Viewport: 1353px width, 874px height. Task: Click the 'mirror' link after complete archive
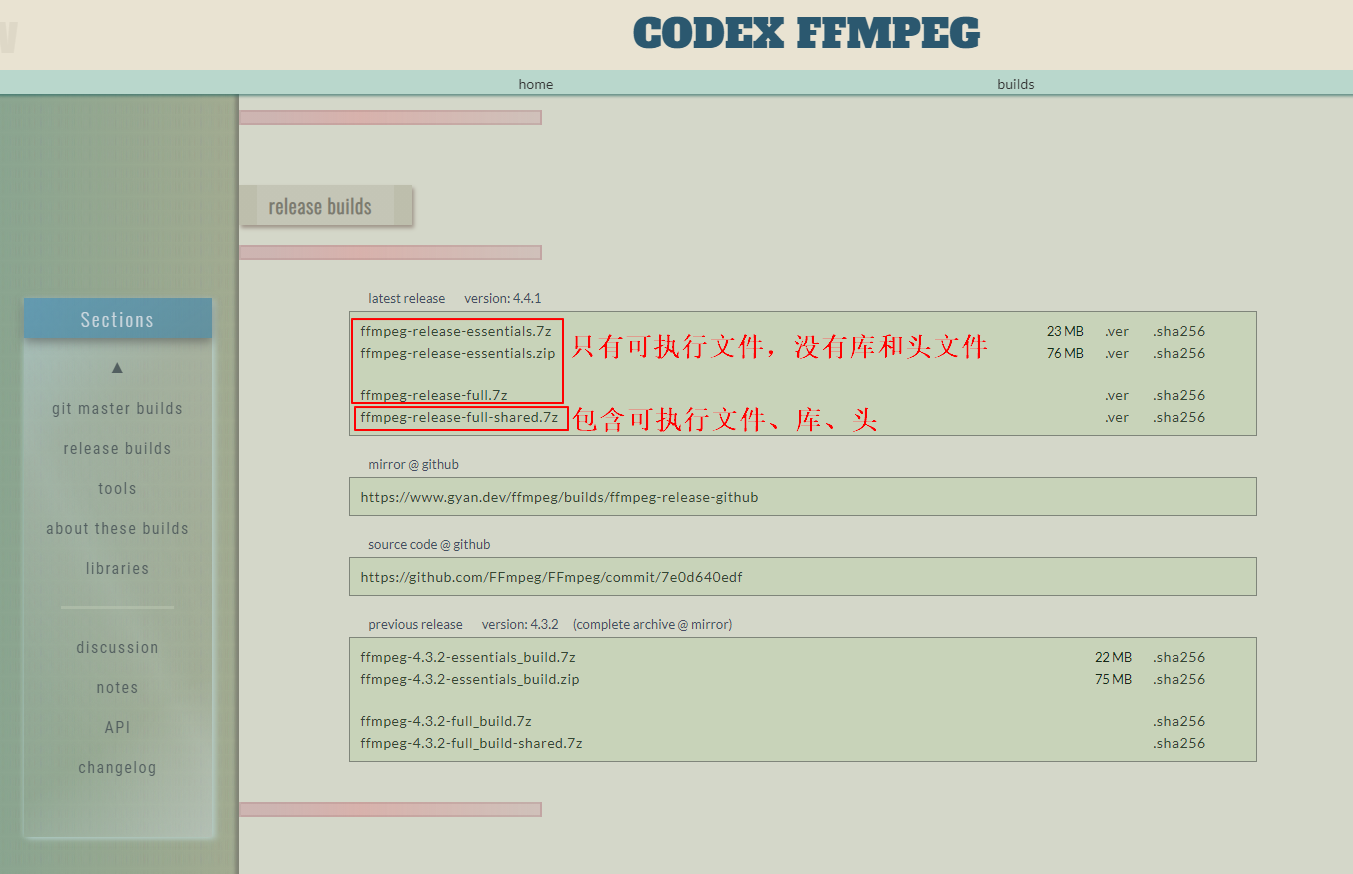click(710, 624)
